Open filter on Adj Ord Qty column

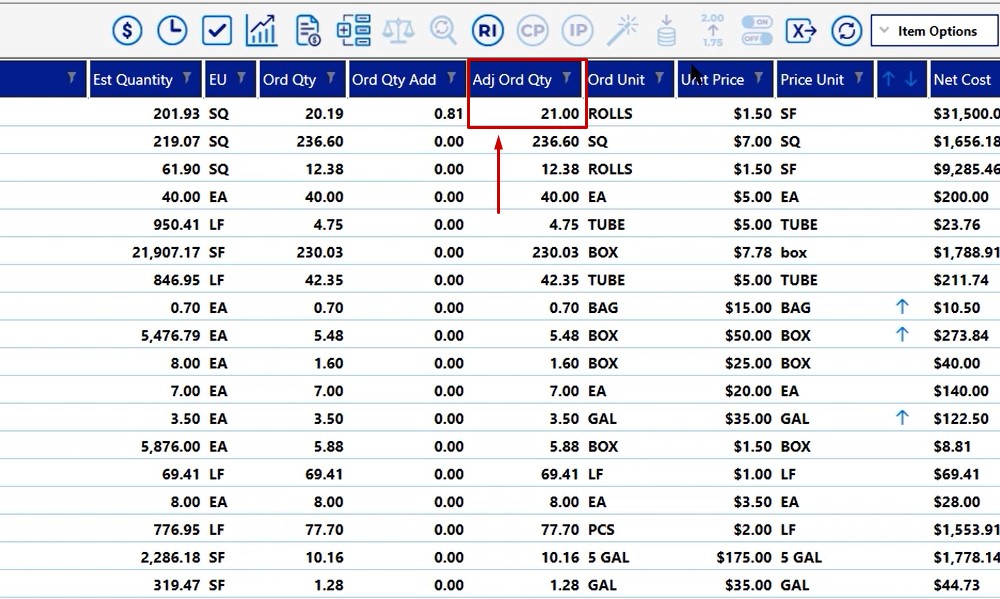tap(567, 79)
